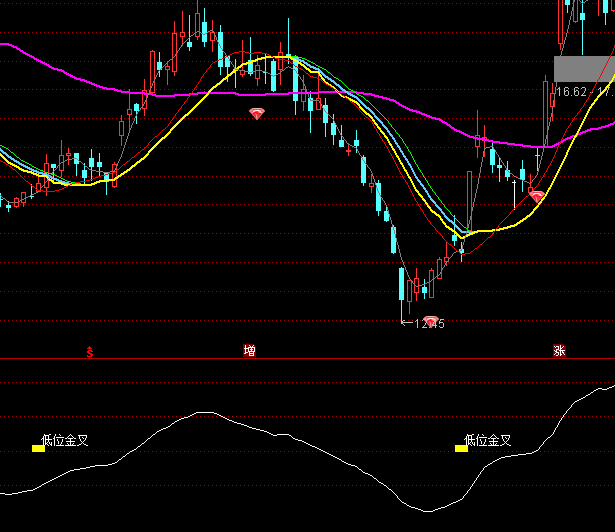Click the 16.62 price range label
Image resolution: width=615 pixels, height=532 pixels.
(x=585, y=91)
